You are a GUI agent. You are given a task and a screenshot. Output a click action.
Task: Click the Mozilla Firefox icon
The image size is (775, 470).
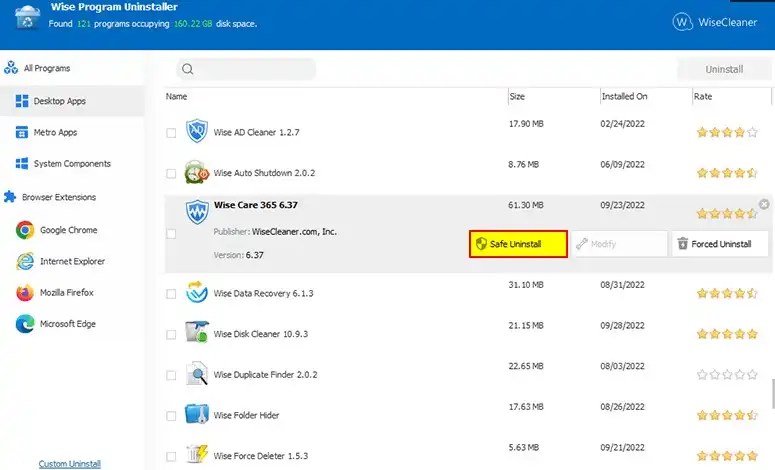(25, 293)
